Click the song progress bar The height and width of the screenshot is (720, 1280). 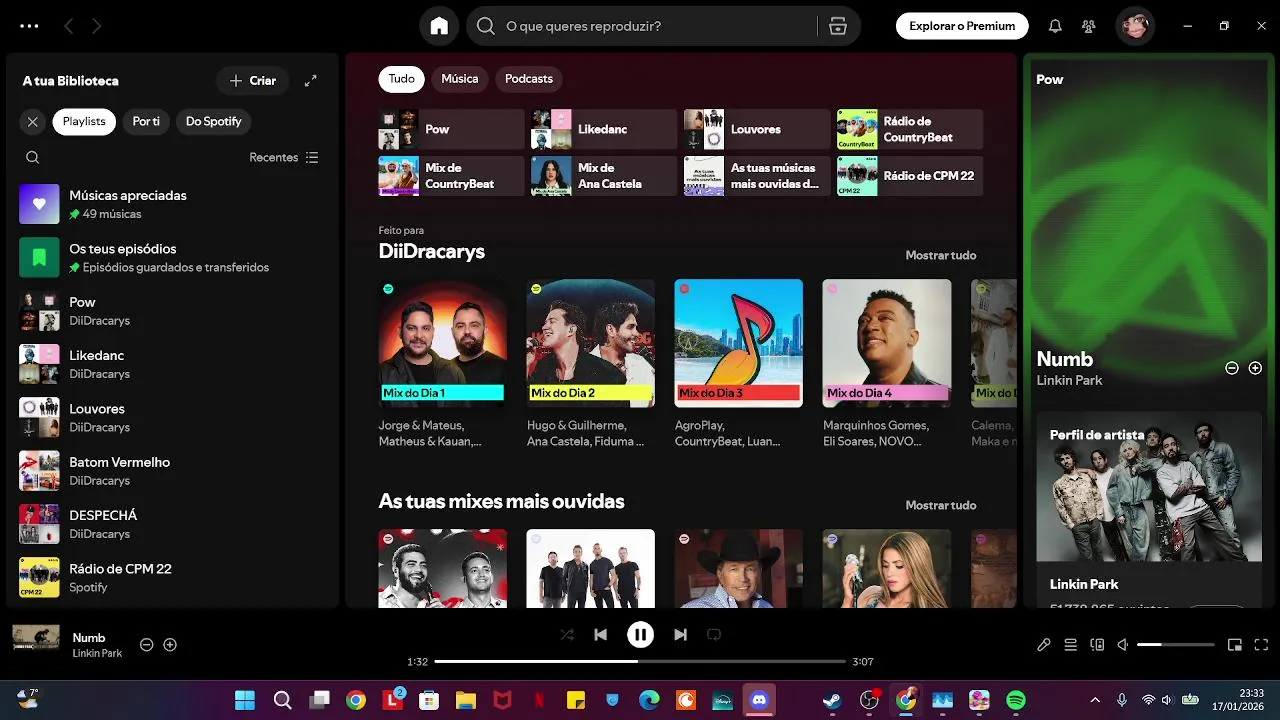(640, 661)
